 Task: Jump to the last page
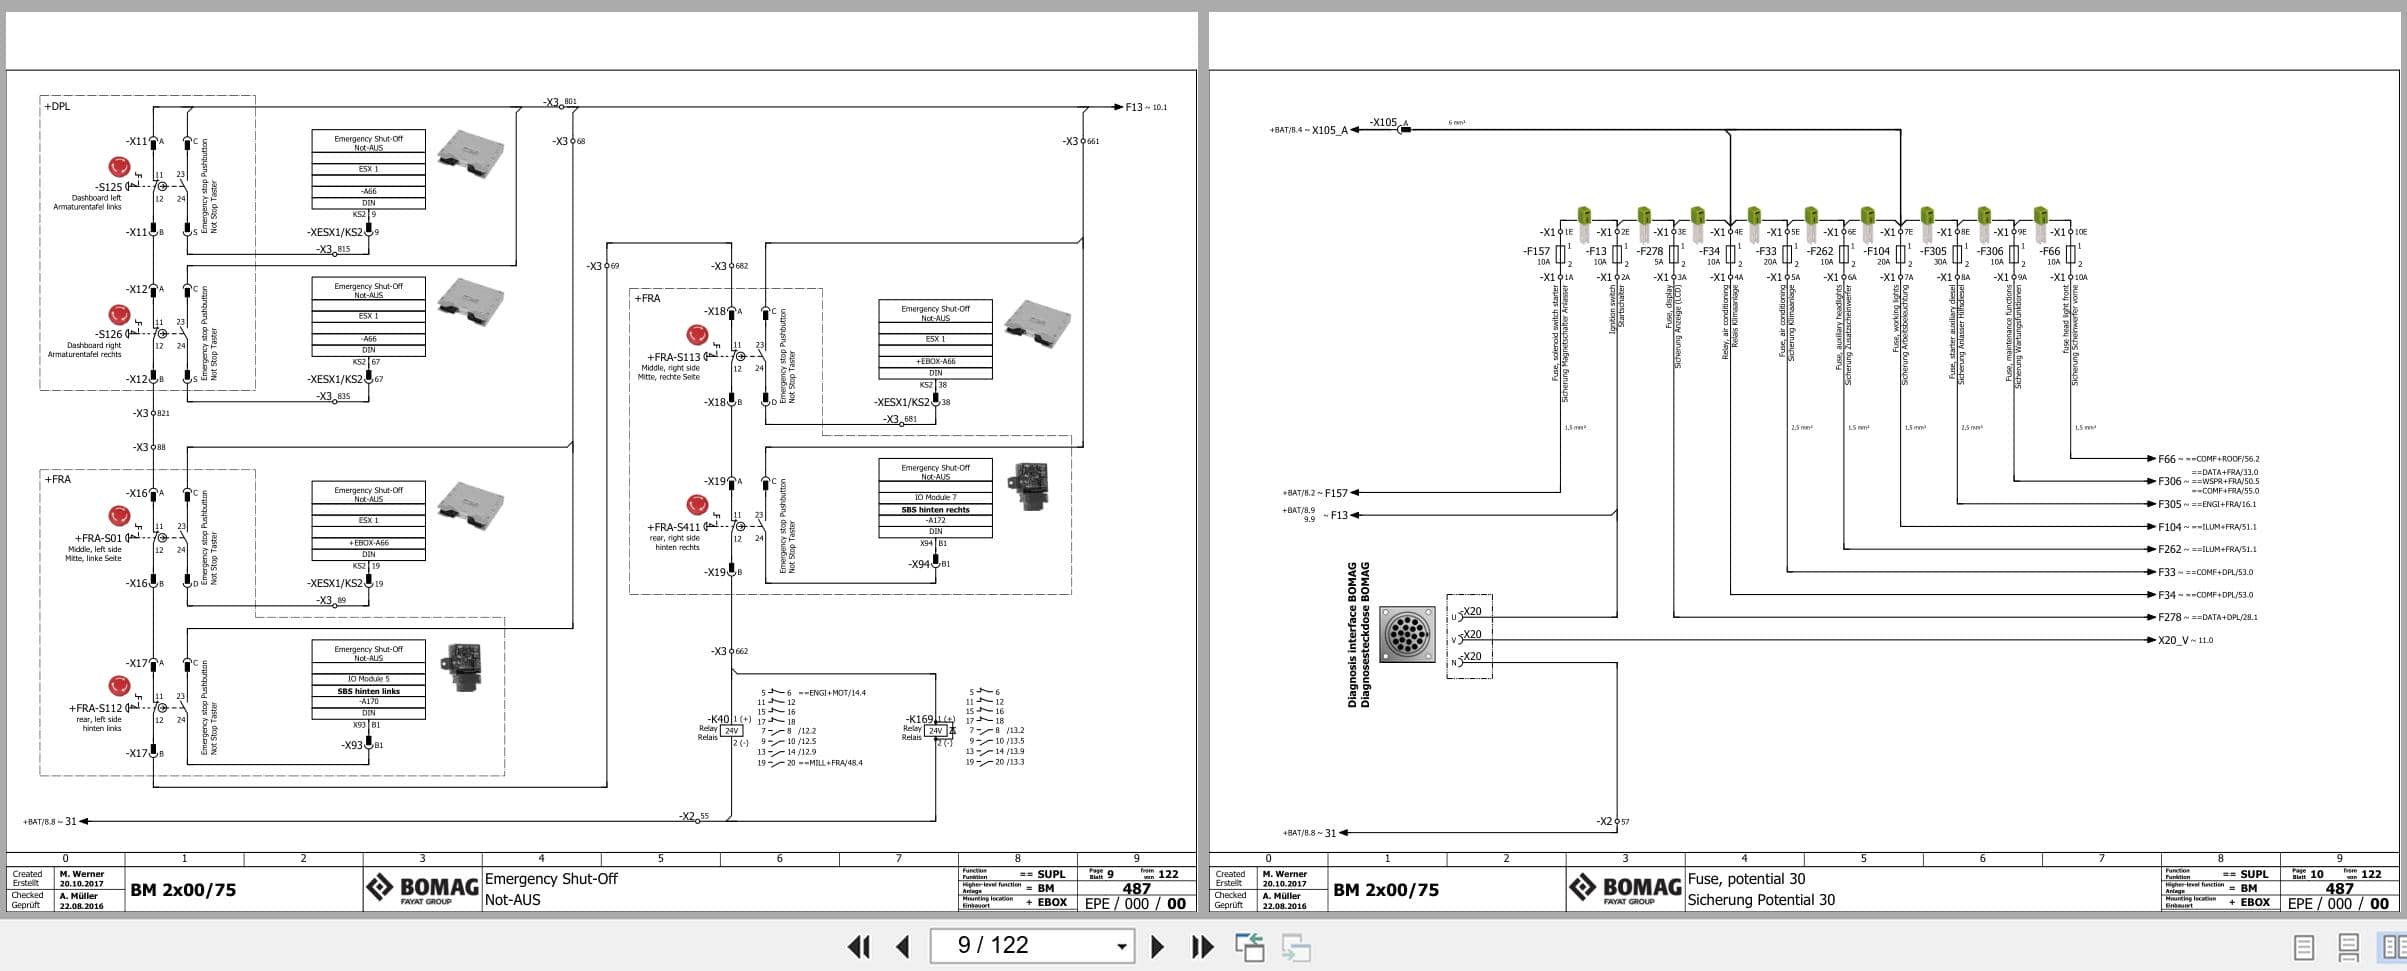point(1201,946)
